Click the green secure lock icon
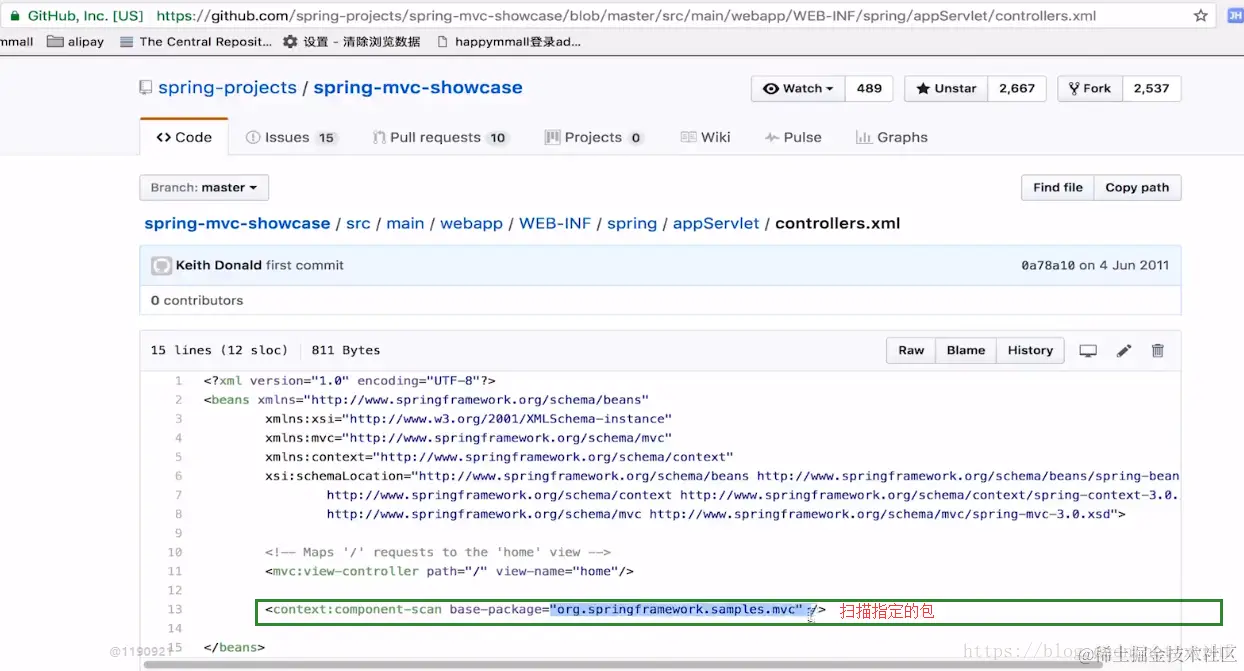The image size is (1244, 671). (14, 16)
